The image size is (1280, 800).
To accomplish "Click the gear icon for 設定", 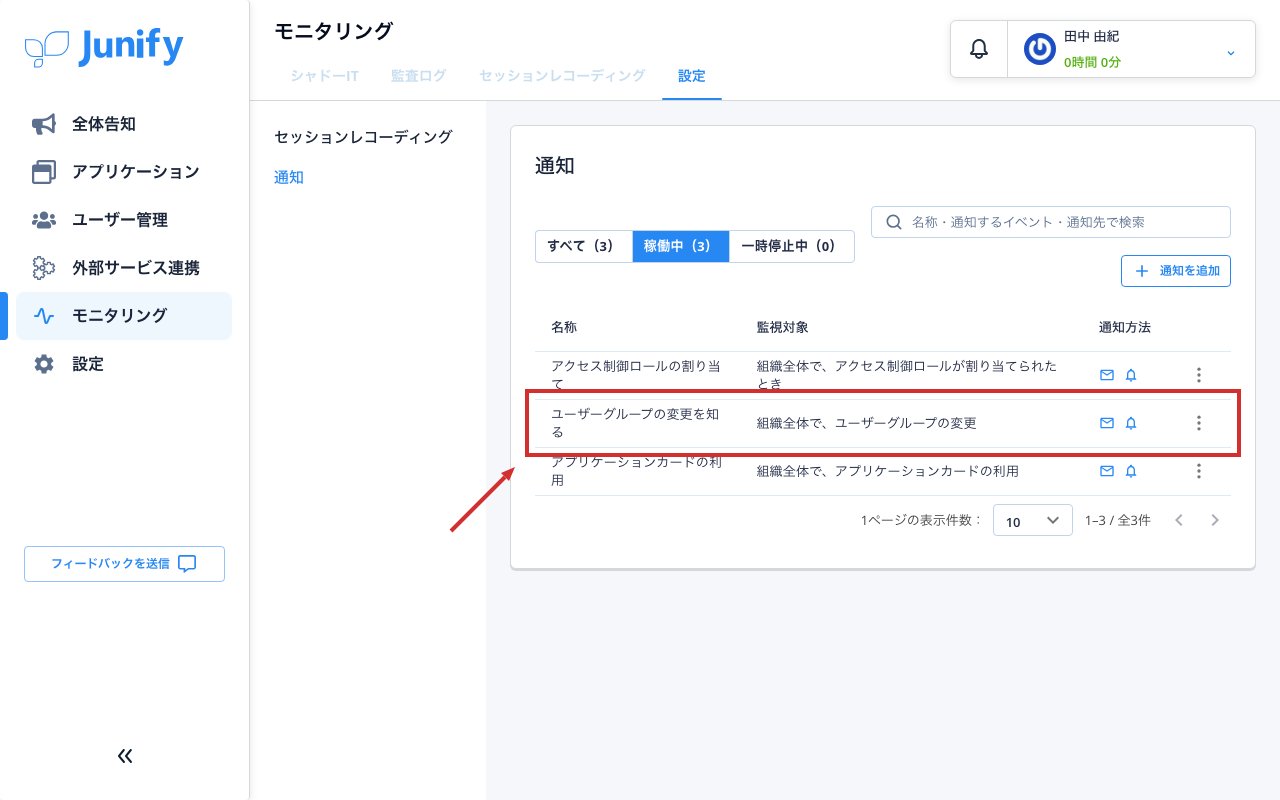I will coord(44,364).
